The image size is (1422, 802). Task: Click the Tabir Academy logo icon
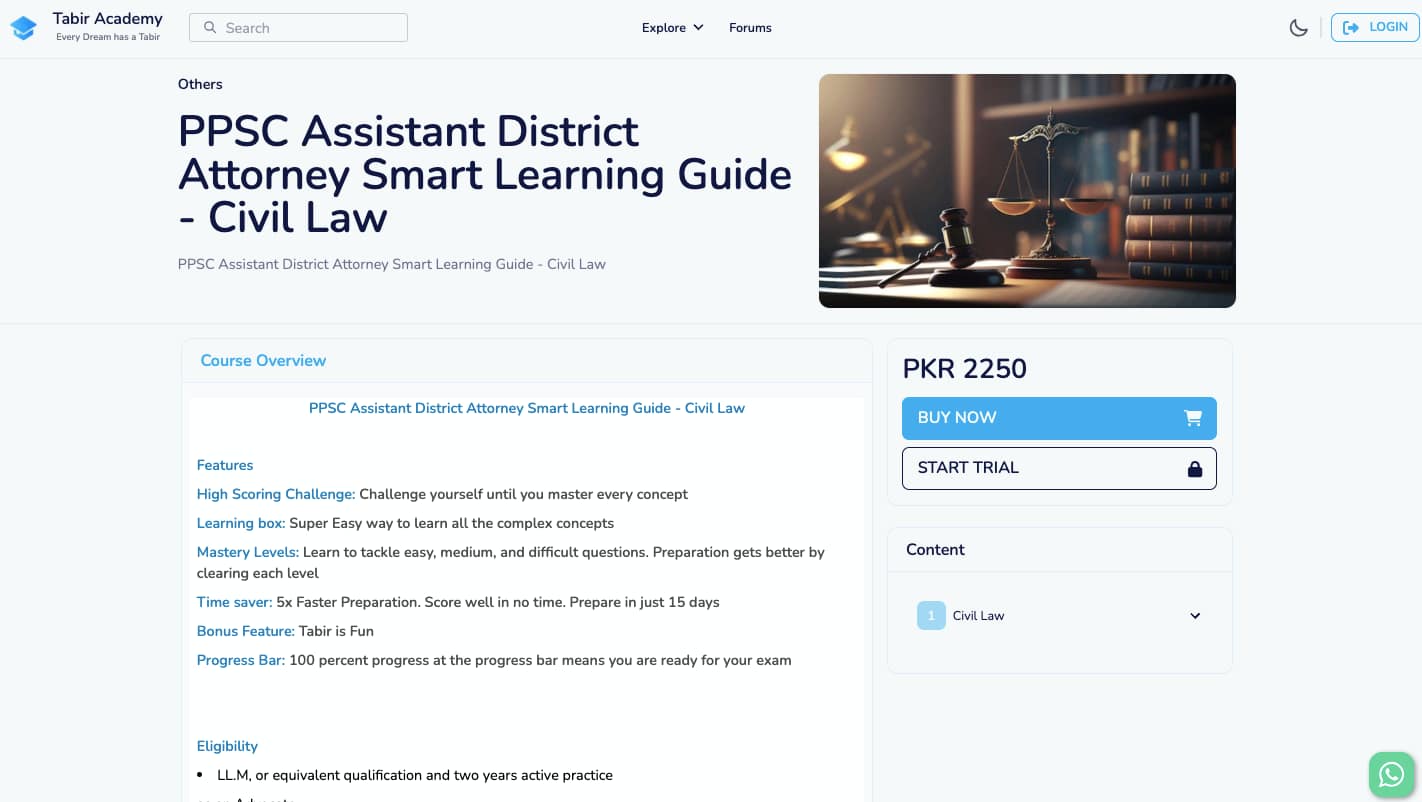point(23,27)
